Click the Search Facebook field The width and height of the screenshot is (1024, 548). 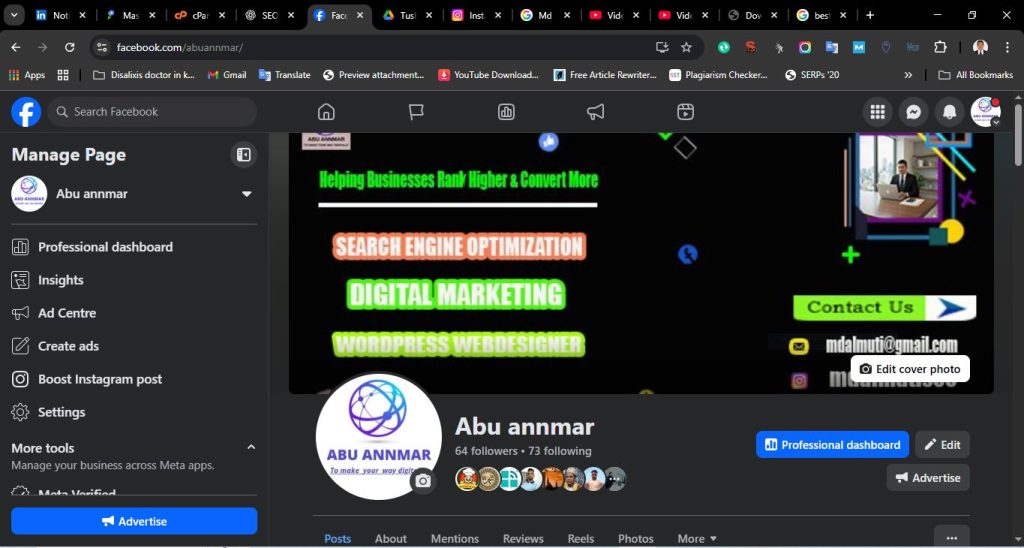[152, 112]
